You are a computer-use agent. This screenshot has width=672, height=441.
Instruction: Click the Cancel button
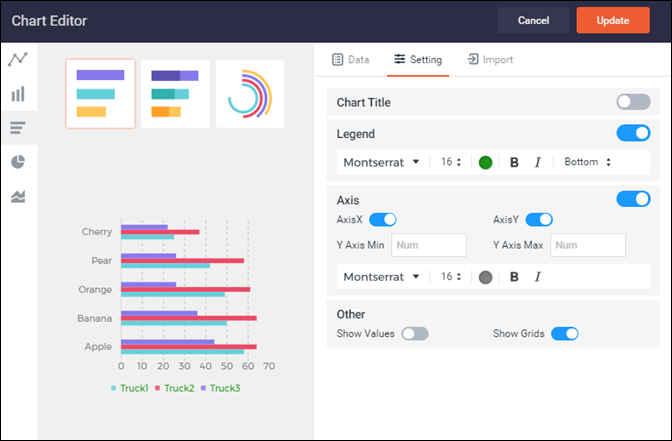[x=534, y=20]
